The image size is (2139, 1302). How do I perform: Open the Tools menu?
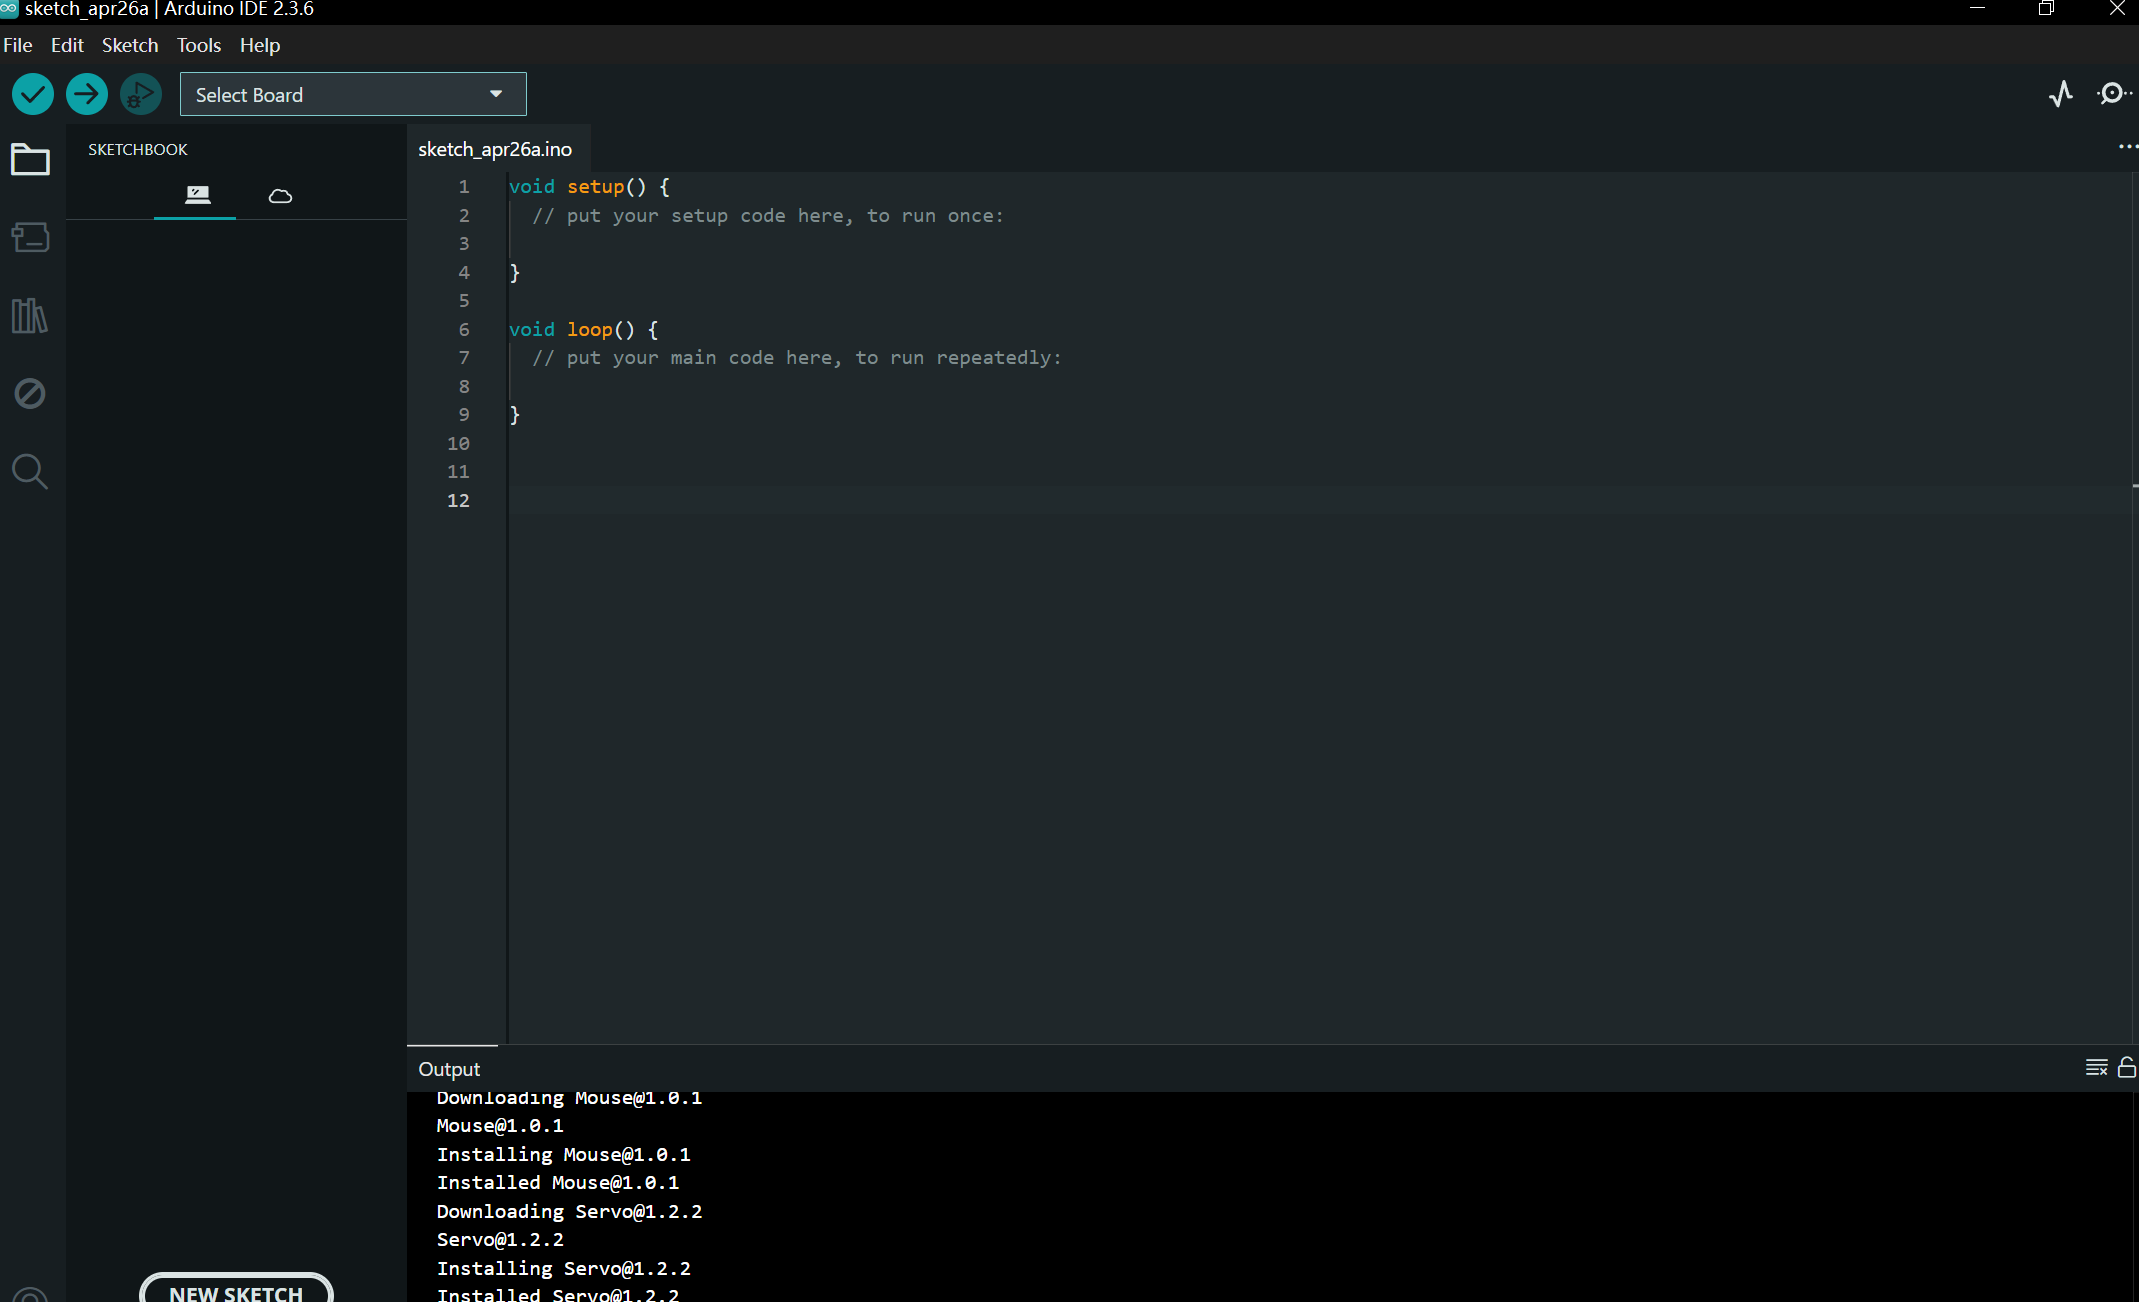(x=198, y=46)
